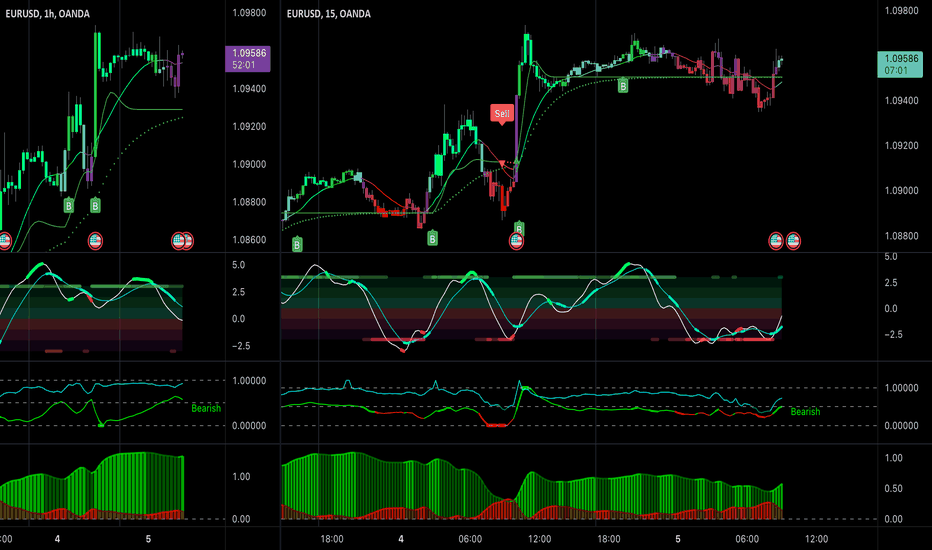Click the green 1.09586 price label with 07:01 countdown
This screenshot has width=932, height=550.
tap(900, 64)
